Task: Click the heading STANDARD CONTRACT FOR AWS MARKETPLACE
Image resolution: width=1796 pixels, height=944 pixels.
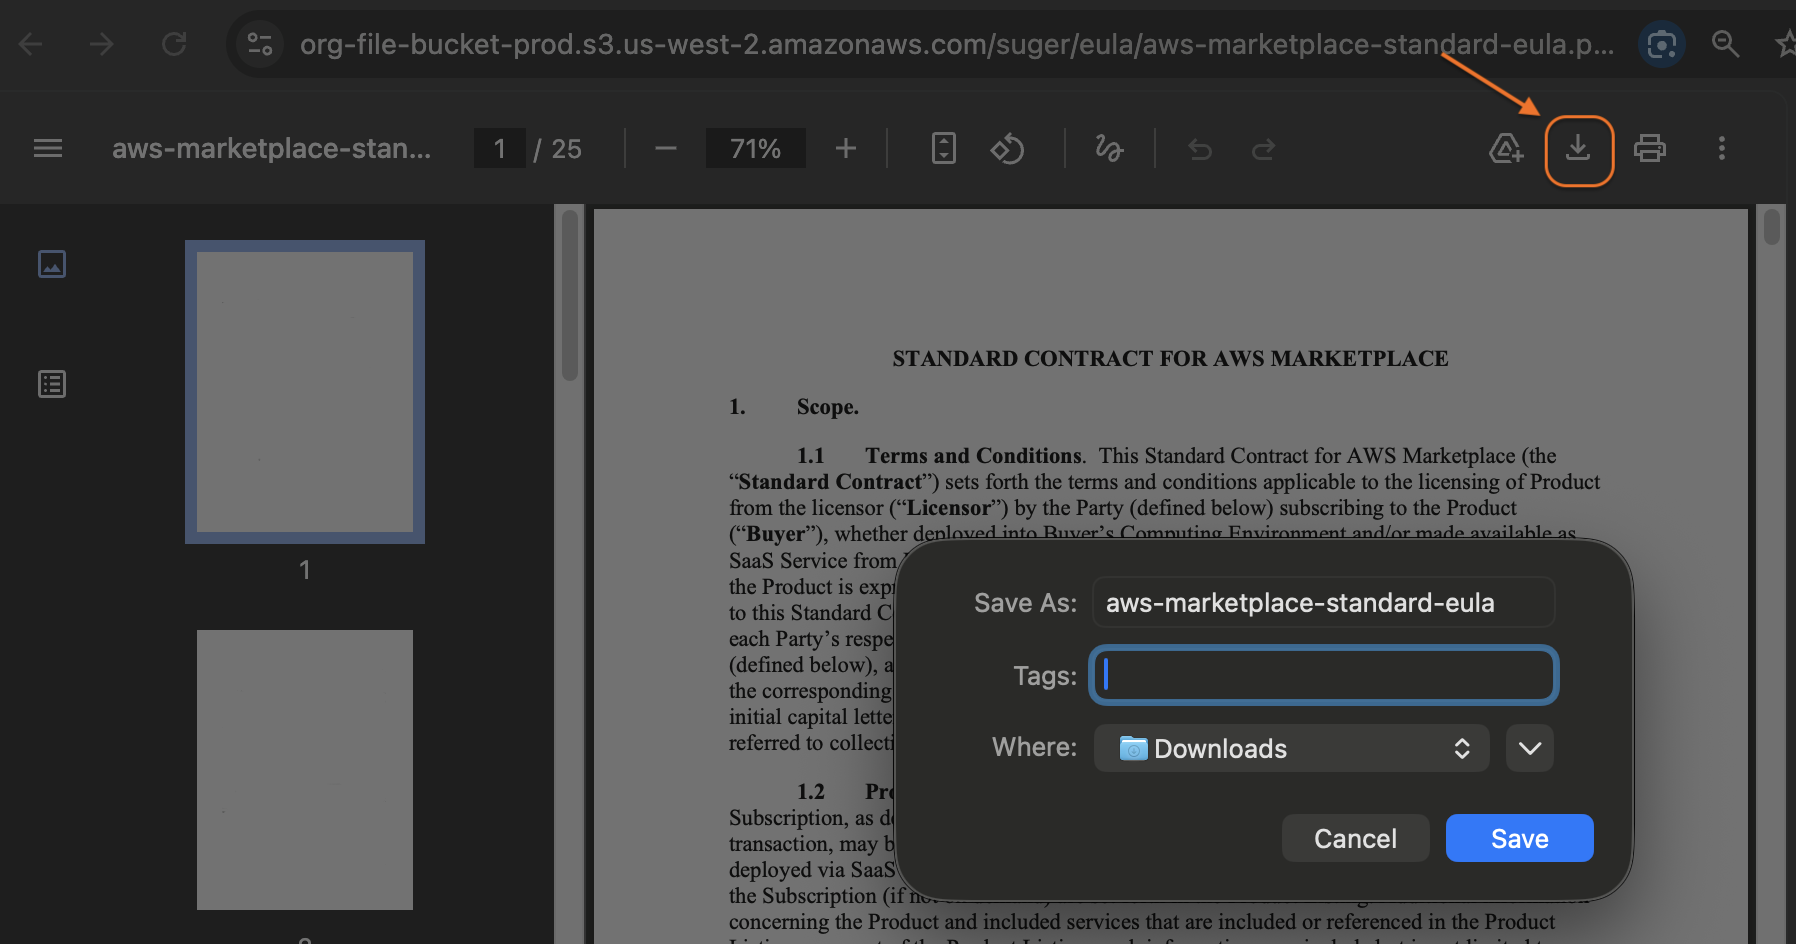Action: 1170,358
